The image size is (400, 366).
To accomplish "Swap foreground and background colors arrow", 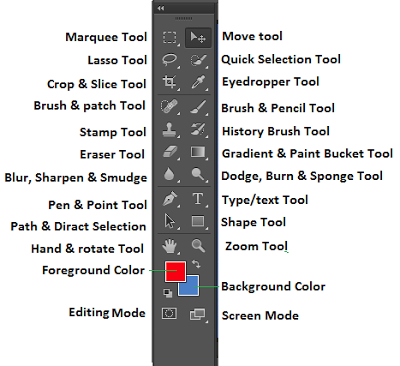I will coord(197,264).
